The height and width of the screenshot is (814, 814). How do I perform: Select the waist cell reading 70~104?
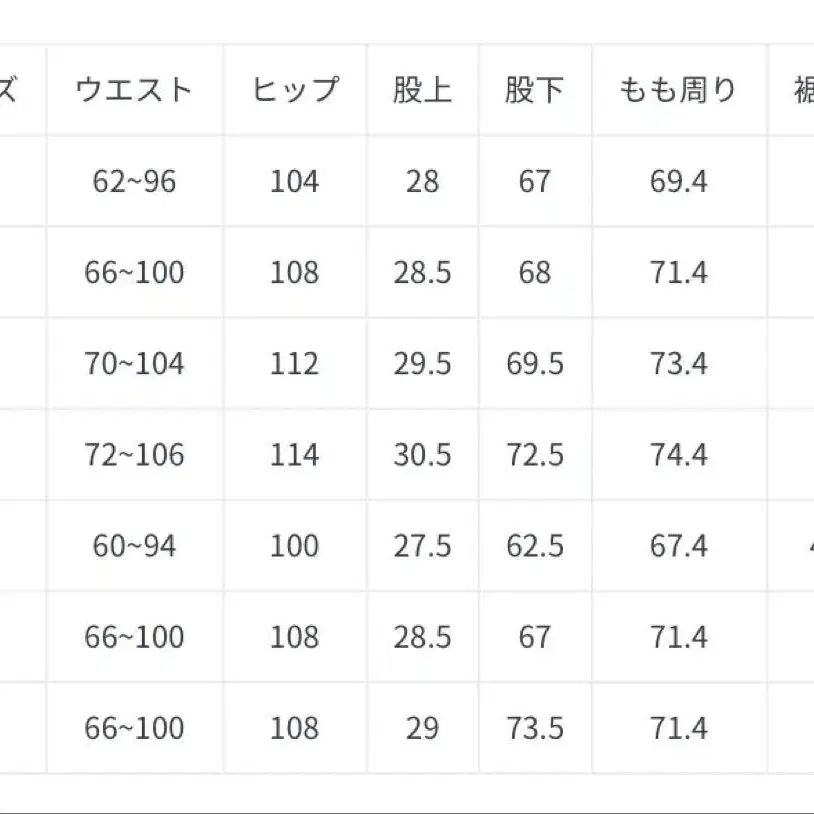click(134, 363)
